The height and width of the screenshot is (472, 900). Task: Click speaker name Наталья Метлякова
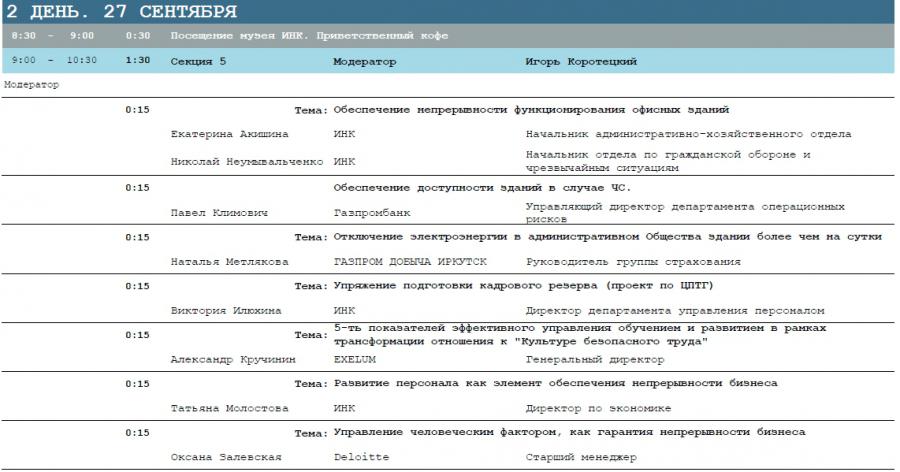tap(229, 262)
